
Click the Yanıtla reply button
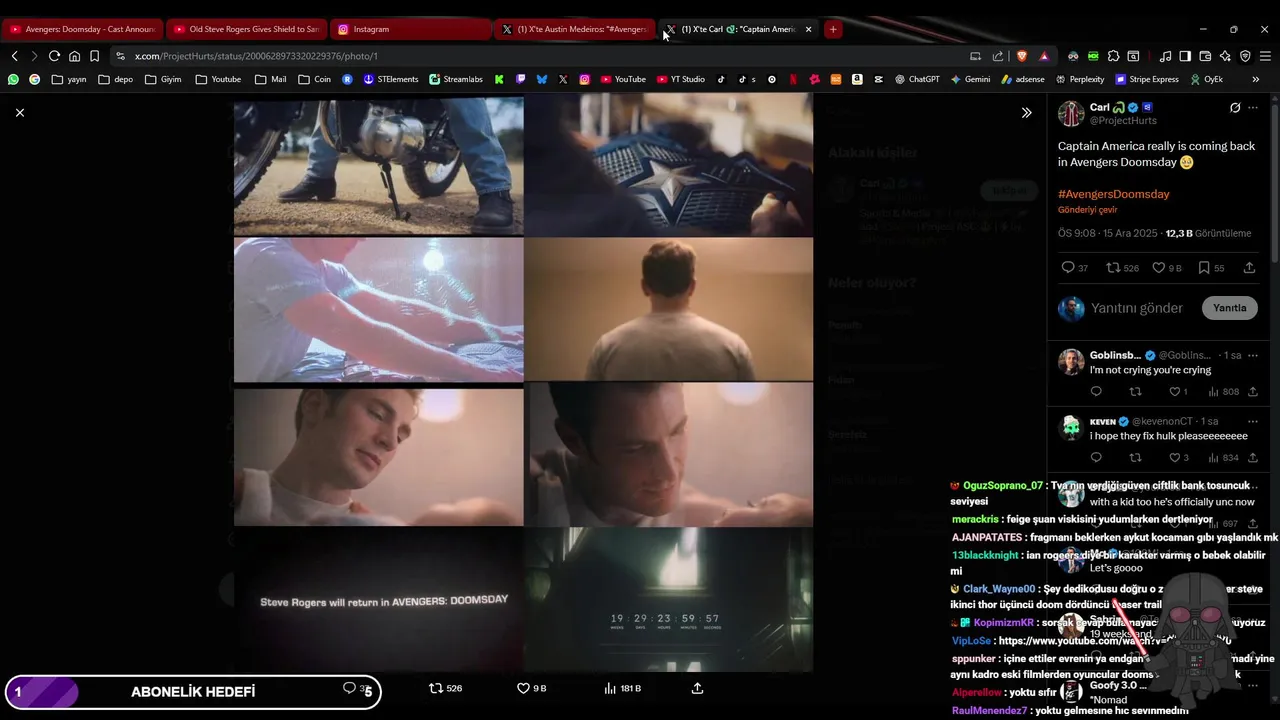pos(1229,308)
